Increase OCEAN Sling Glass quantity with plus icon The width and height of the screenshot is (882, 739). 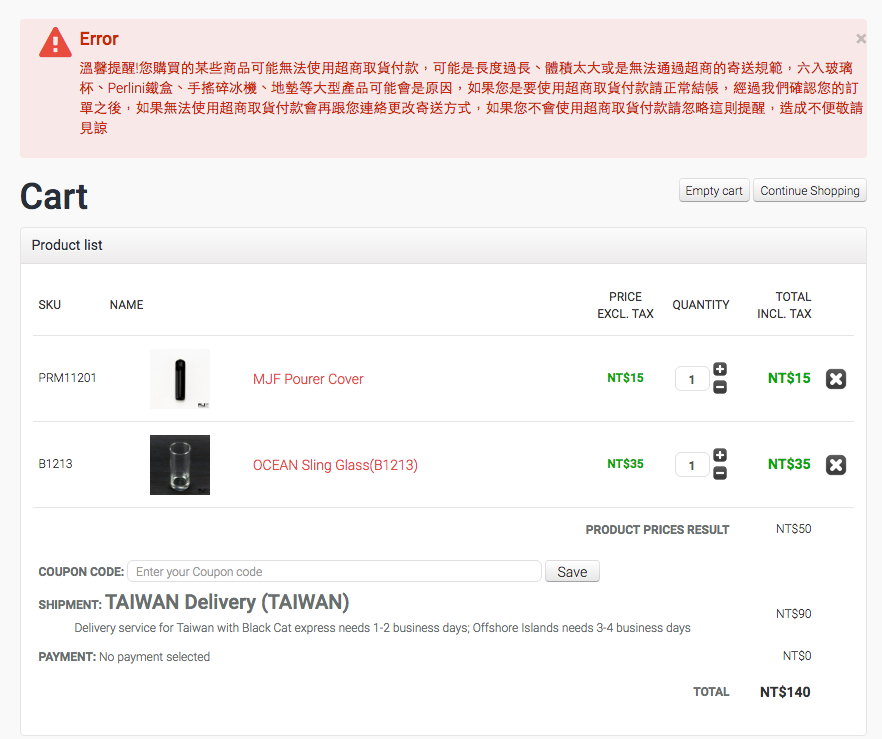[x=720, y=456]
